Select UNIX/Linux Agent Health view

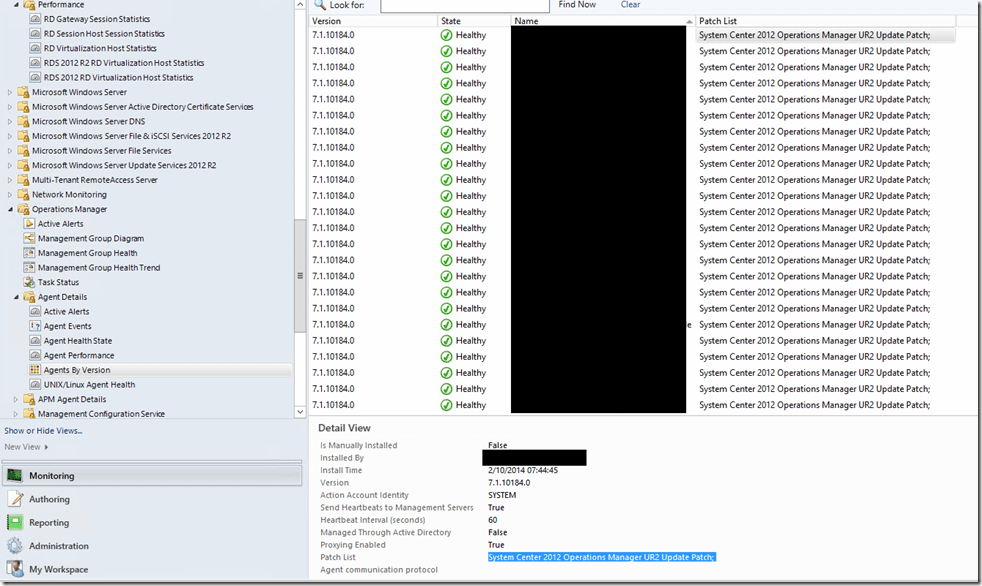[89, 384]
